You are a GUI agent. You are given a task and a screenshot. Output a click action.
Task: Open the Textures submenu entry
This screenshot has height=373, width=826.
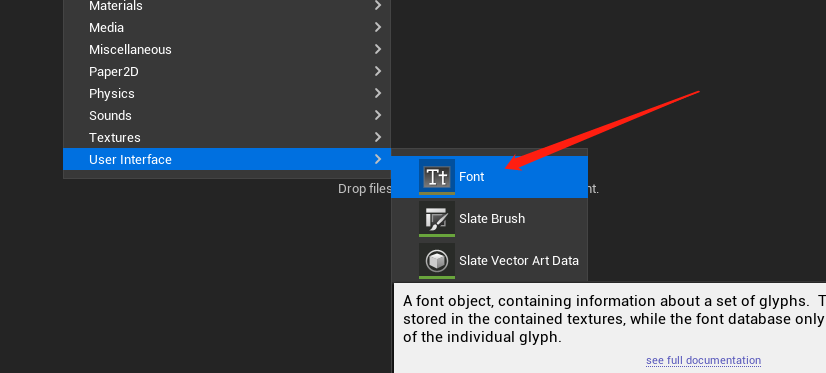click(x=227, y=138)
